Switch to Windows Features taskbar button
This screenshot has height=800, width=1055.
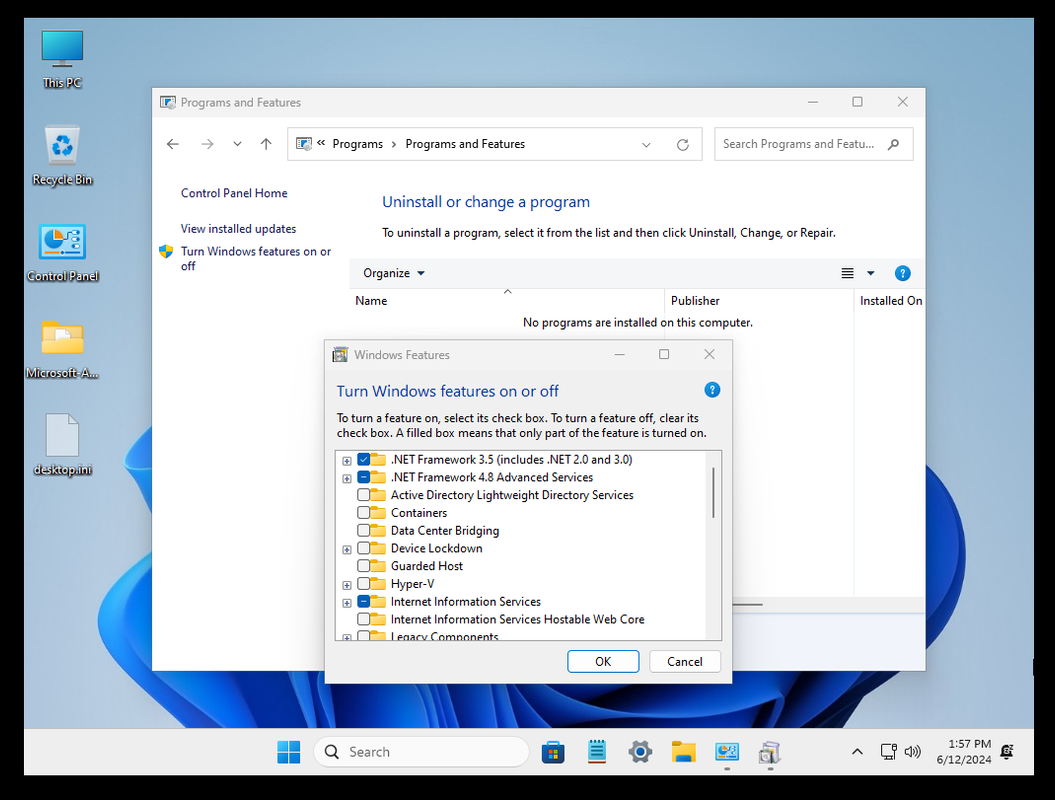pos(770,752)
